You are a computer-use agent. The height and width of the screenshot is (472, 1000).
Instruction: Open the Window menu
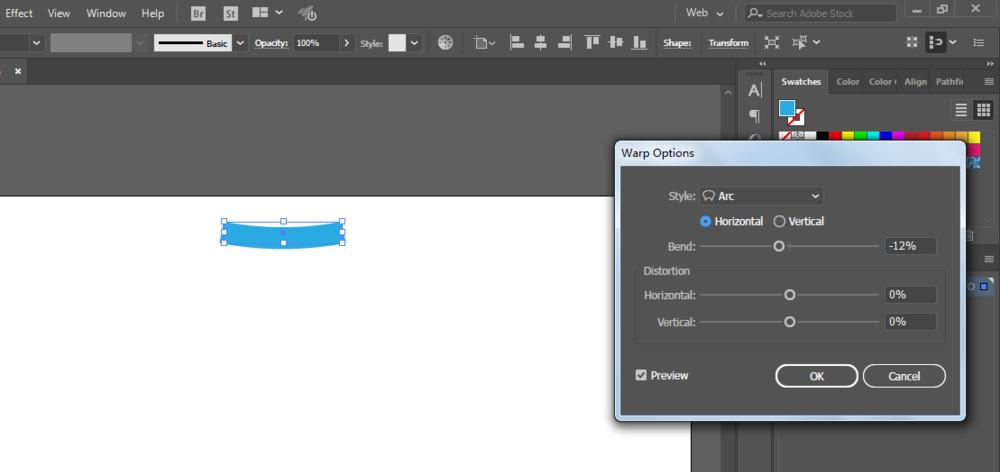click(x=106, y=13)
